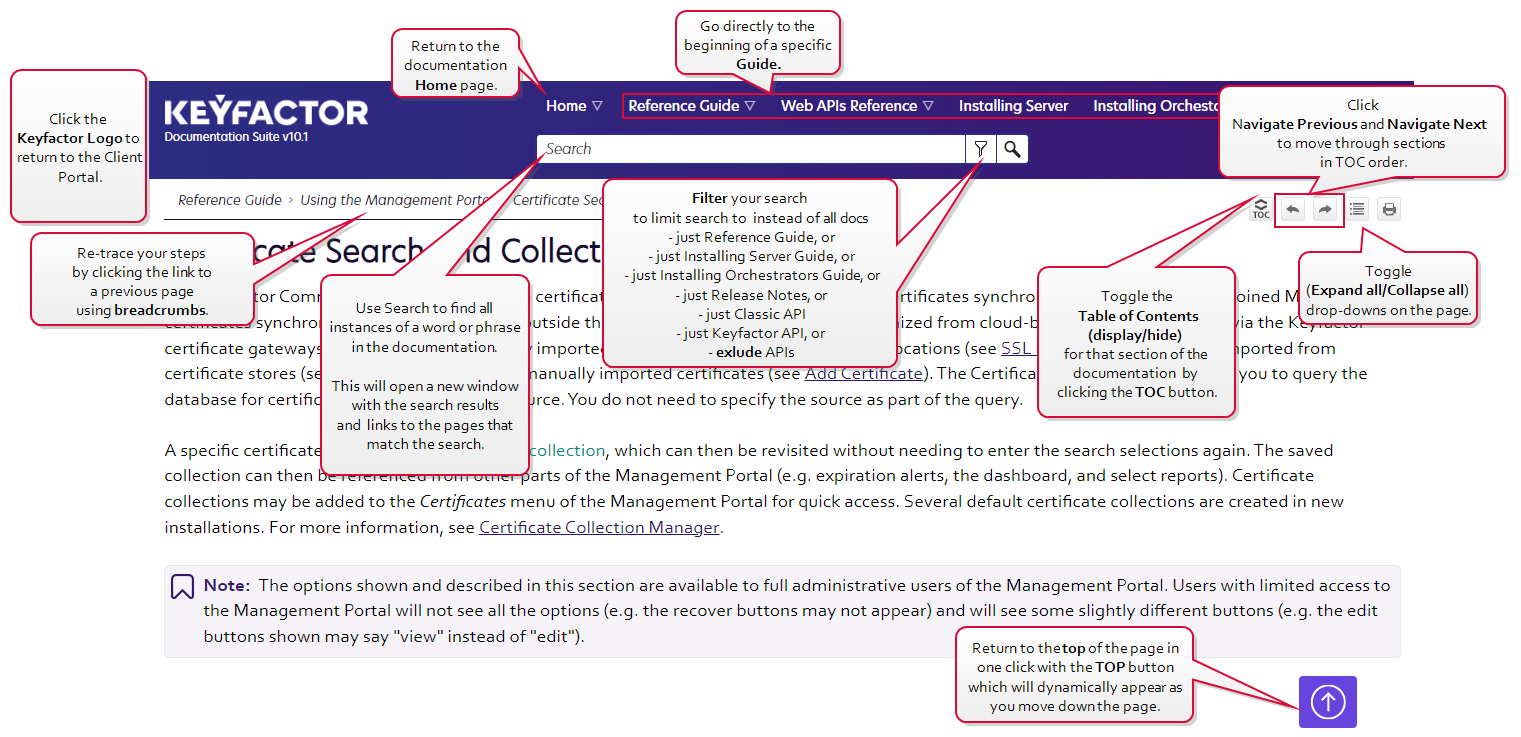Expand the Reference Guide dropdown triangle
1521x737 pixels.
(750, 106)
